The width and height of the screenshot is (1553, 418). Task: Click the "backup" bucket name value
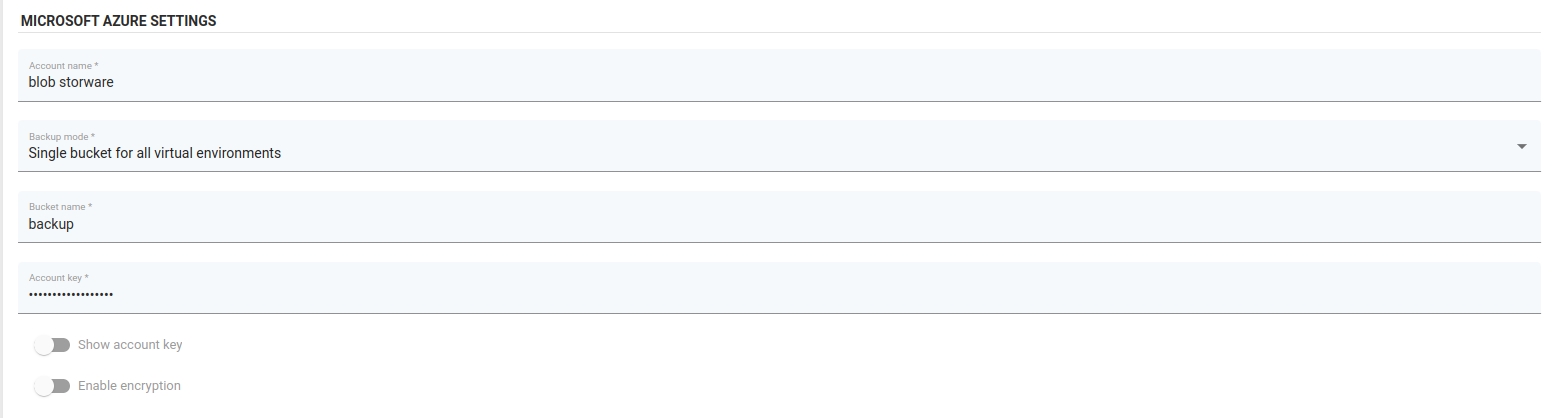coord(51,224)
